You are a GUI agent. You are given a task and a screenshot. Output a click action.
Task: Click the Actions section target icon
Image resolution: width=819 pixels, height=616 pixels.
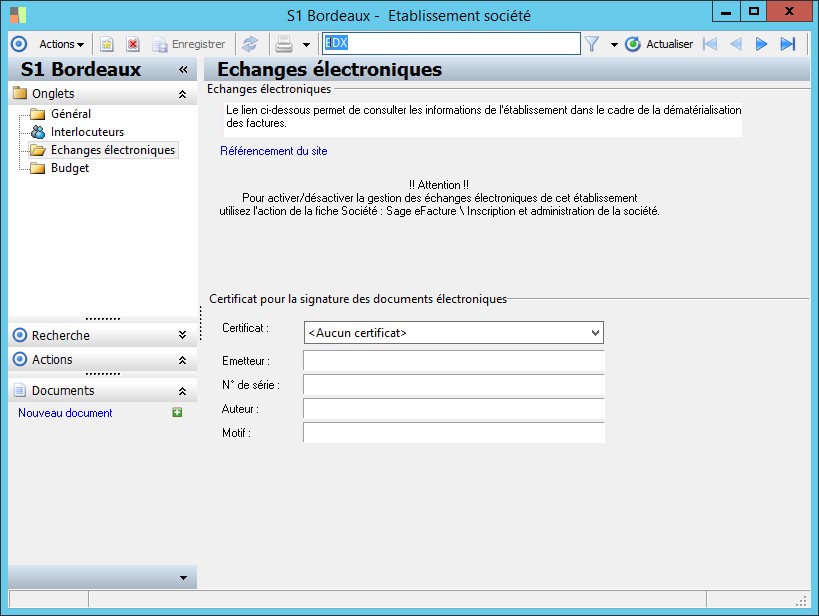pyautogui.click(x=20, y=359)
